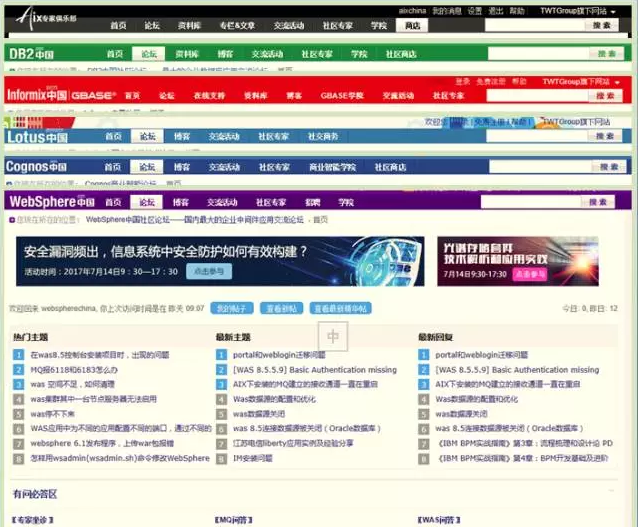Focus the Cognos中国 search field
The image size is (640, 530).
point(540,167)
